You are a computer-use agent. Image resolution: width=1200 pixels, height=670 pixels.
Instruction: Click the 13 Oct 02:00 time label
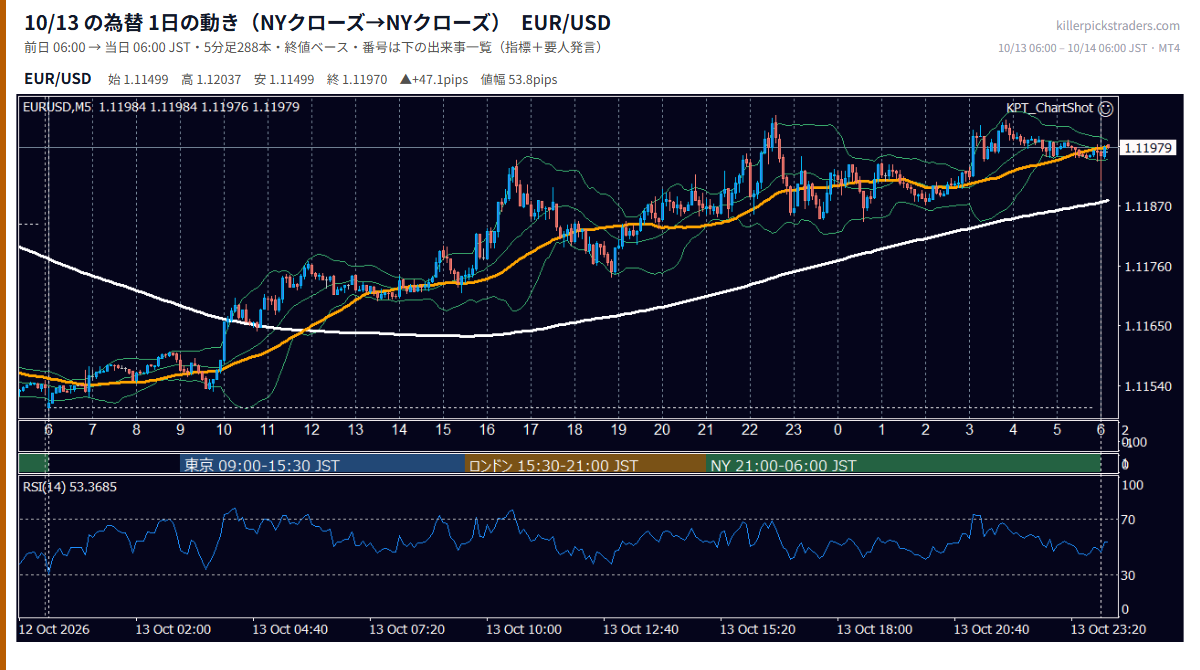coord(174,630)
